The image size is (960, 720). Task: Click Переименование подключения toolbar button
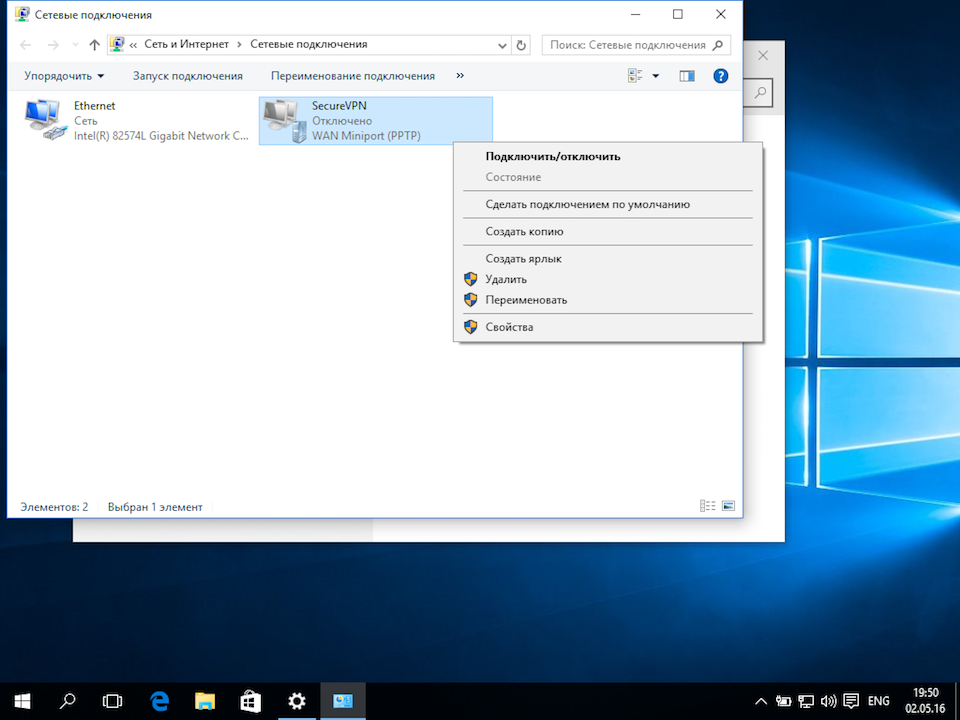pyautogui.click(x=353, y=76)
